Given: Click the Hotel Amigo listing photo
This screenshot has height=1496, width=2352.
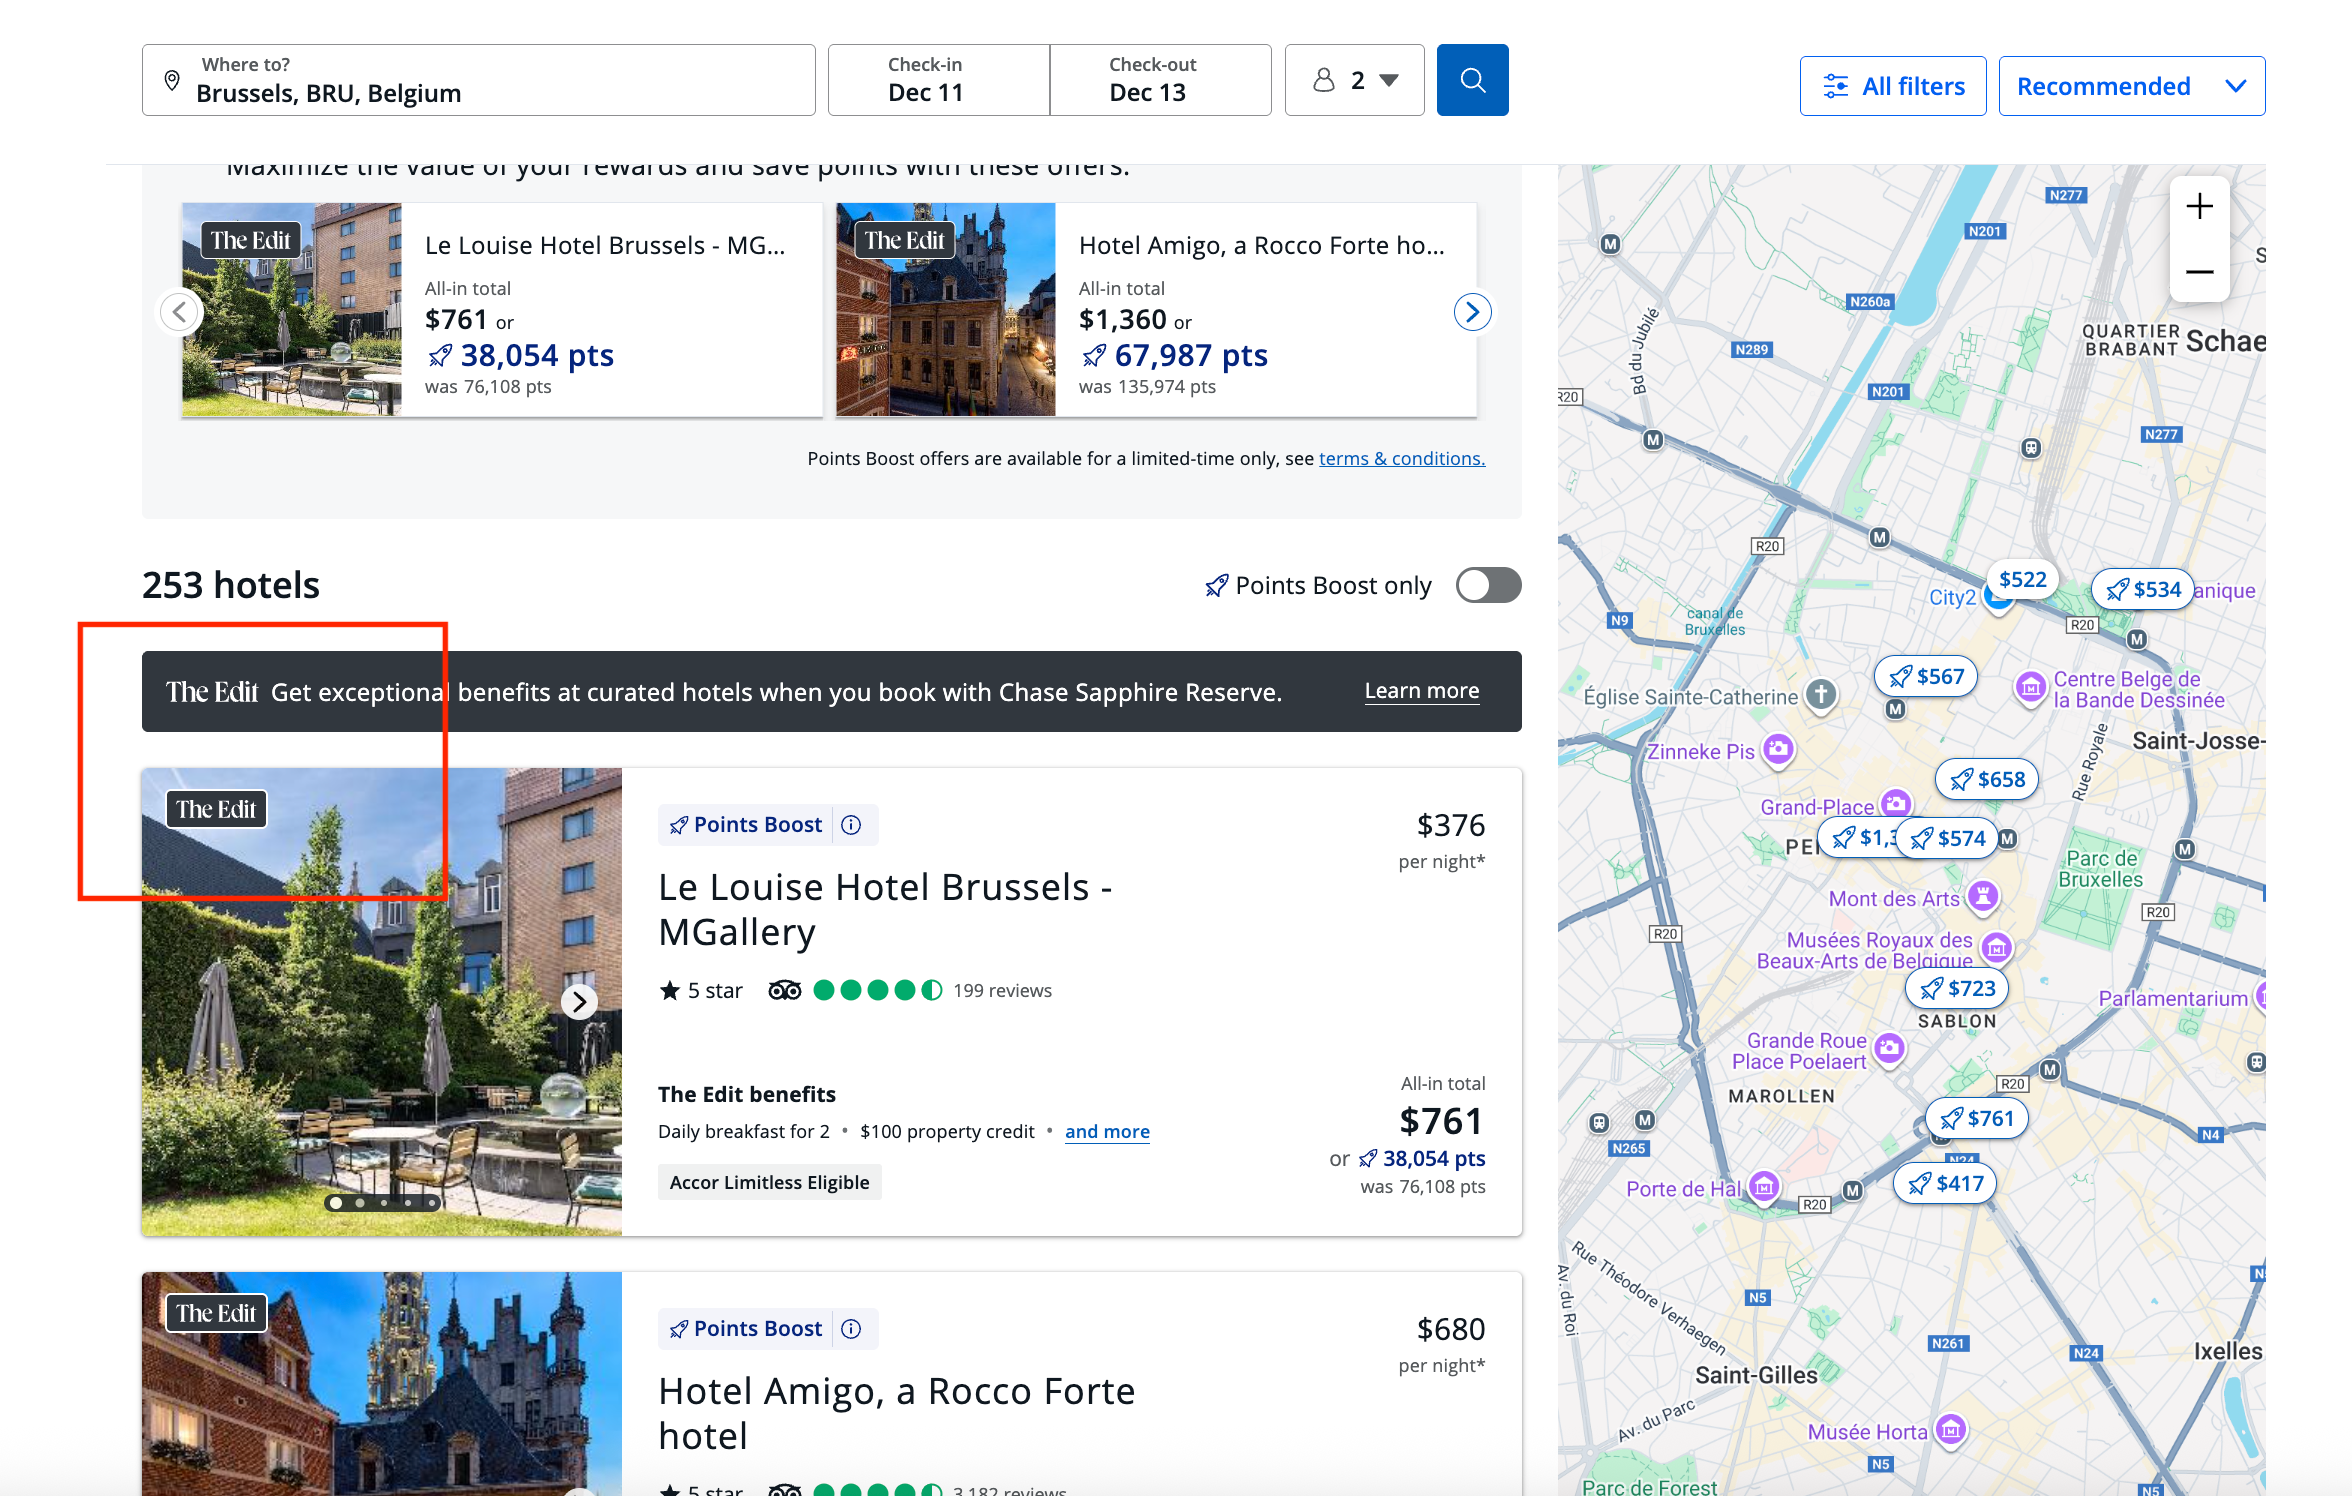Looking at the screenshot, I should tap(381, 1384).
